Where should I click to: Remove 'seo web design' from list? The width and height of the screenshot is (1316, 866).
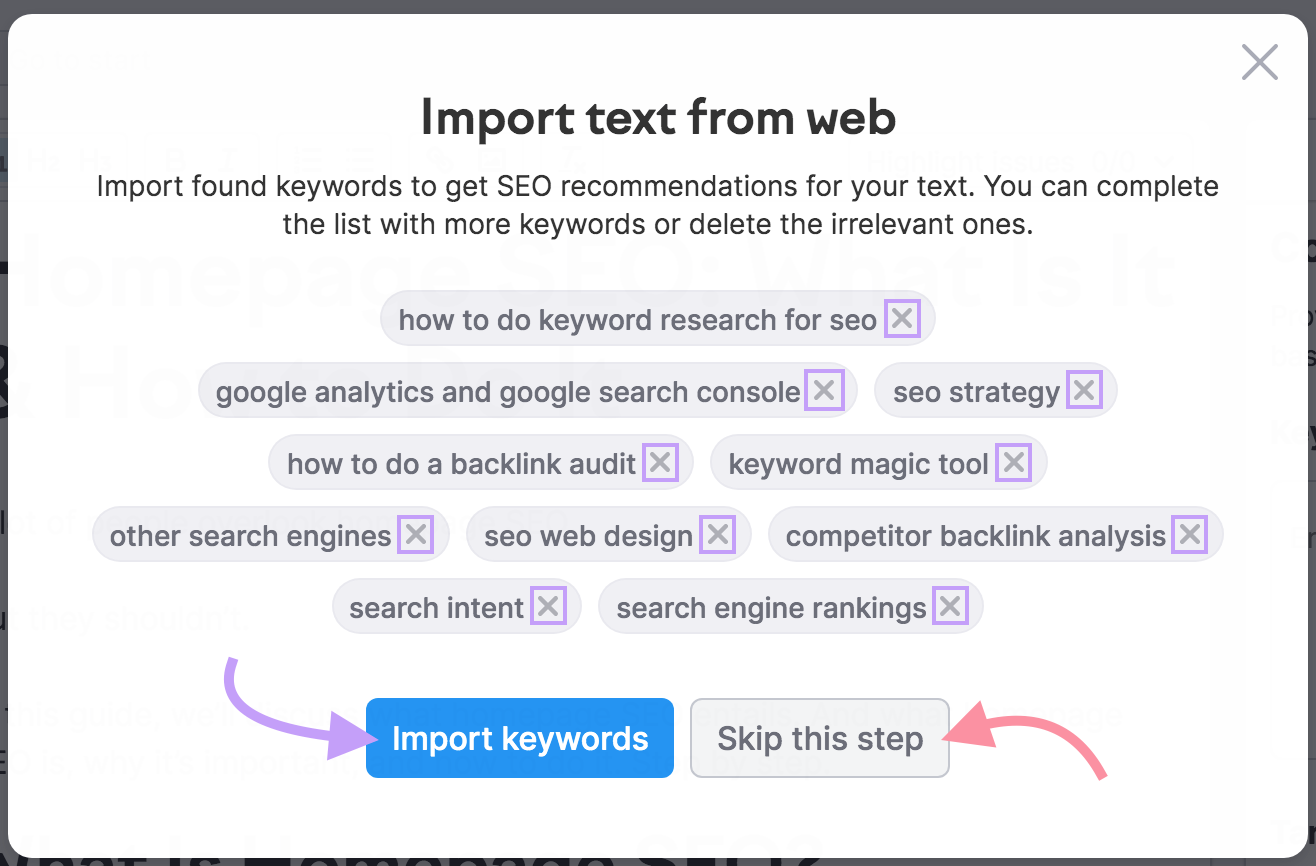[x=718, y=536]
